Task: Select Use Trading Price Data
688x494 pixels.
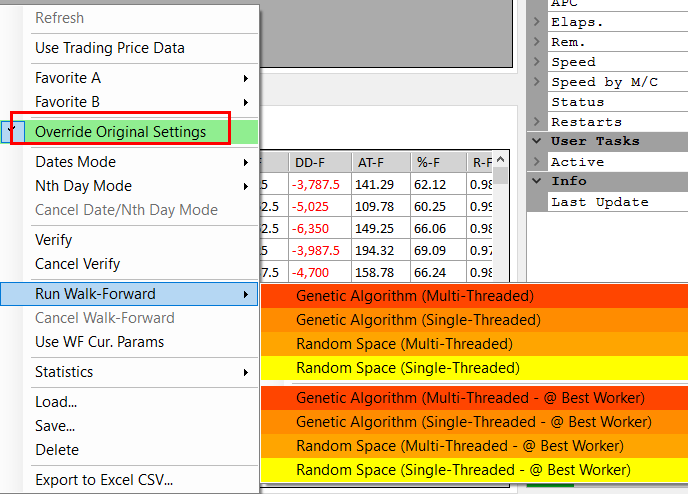Action: 109,48
